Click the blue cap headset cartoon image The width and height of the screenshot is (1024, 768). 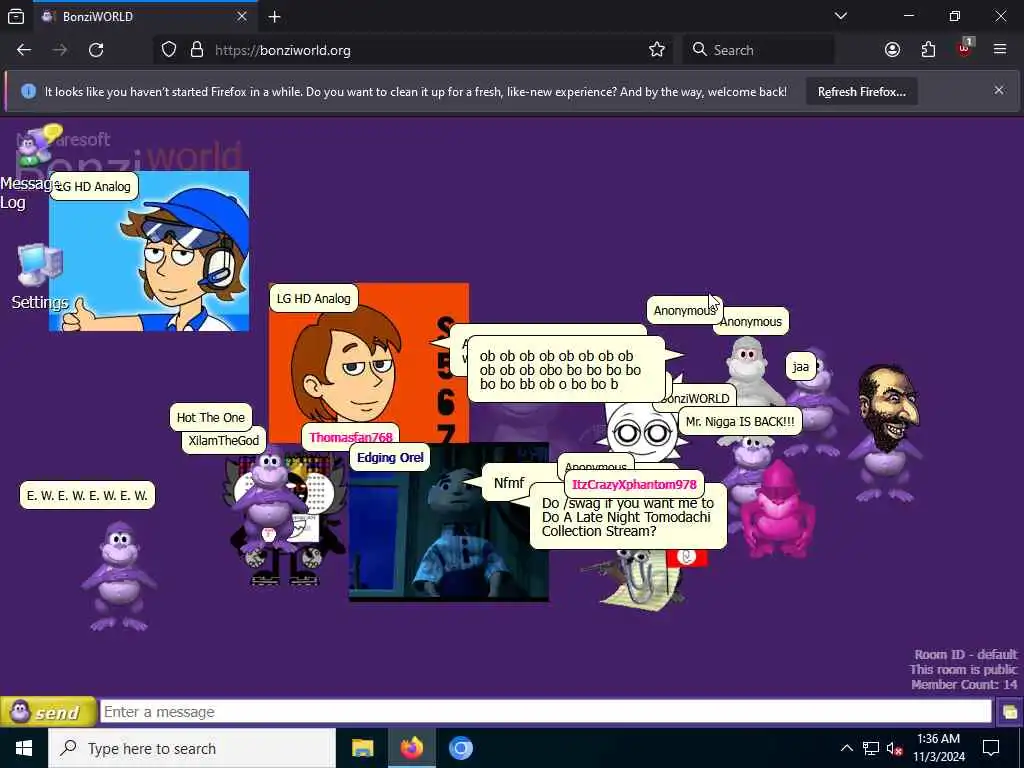(x=149, y=251)
